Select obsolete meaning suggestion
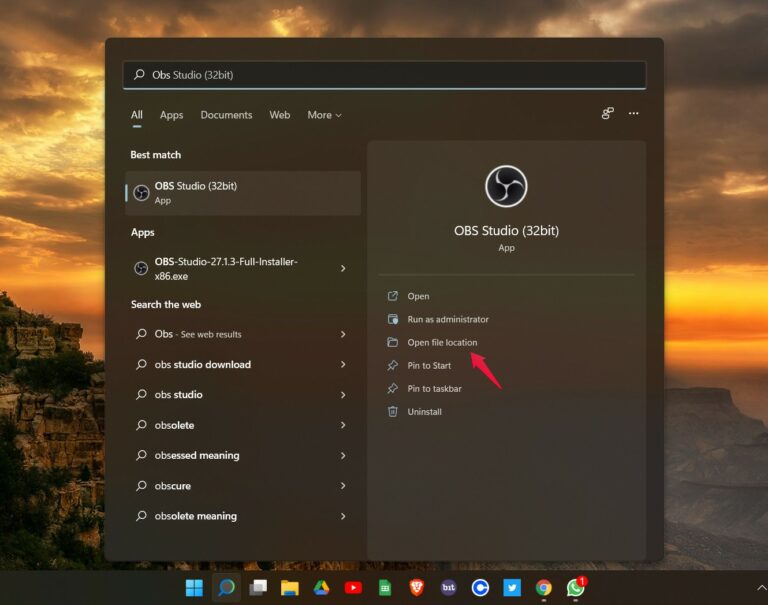Image resolution: width=768 pixels, height=605 pixels. [x=195, y=516]
